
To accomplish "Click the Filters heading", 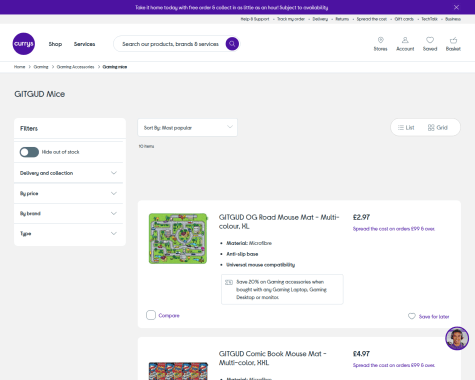I will click(x=29, y=128).
